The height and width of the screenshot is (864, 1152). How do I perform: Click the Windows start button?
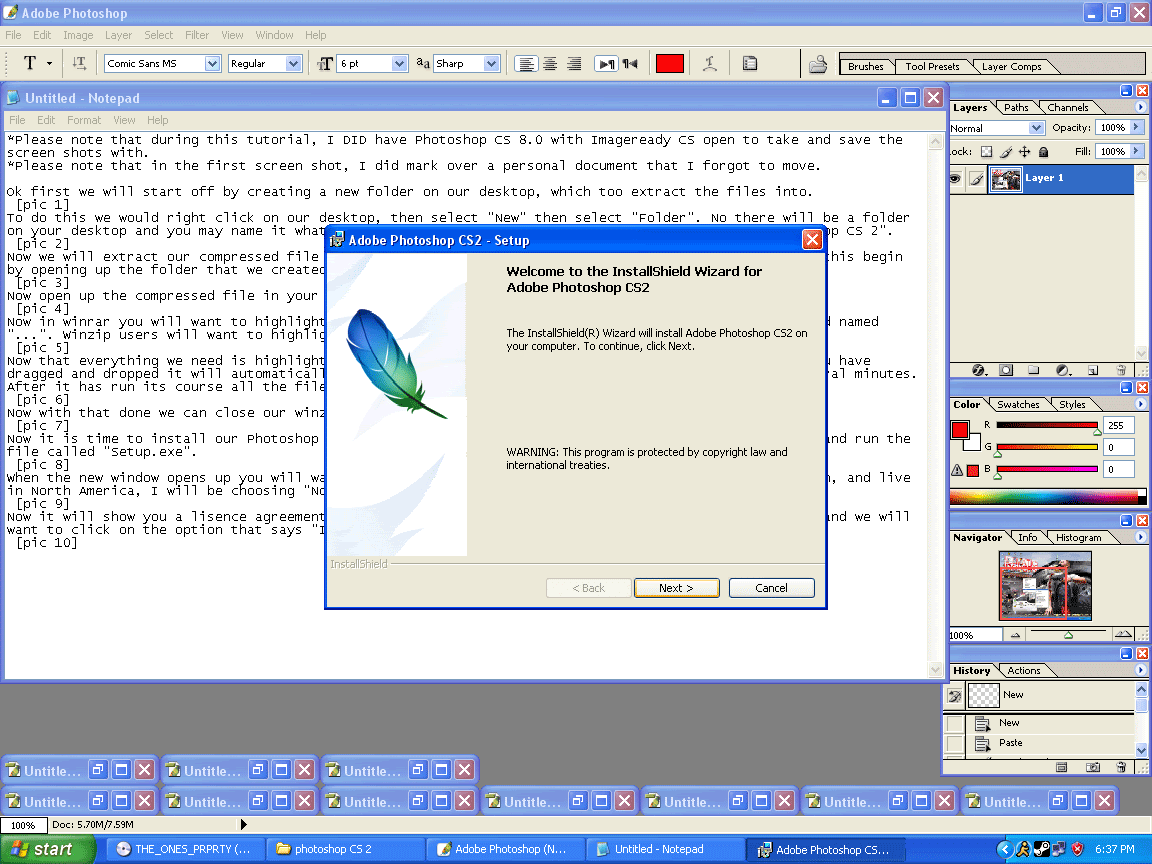48,849
